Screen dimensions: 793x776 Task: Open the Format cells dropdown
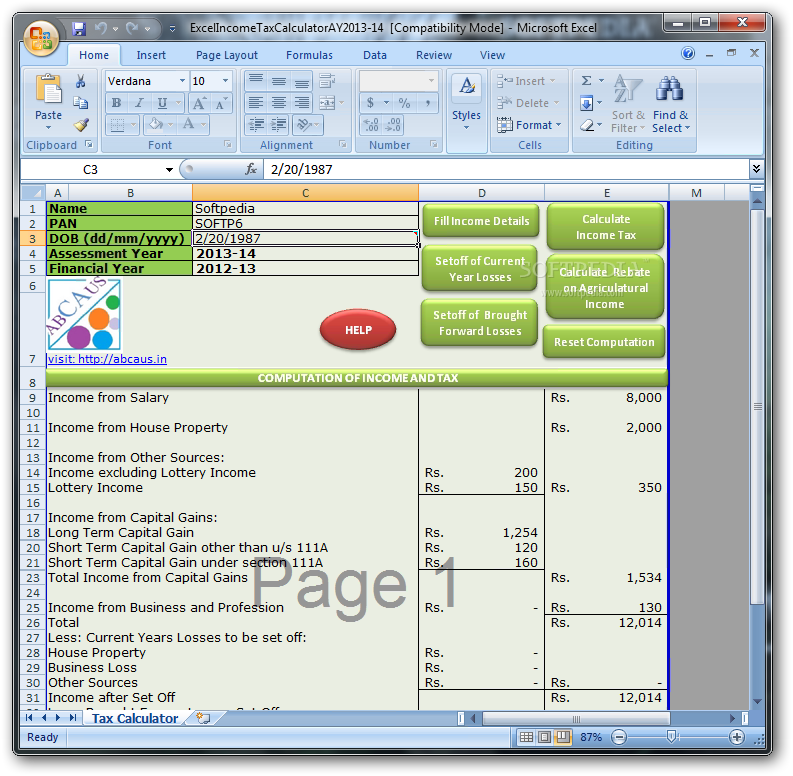[530, 125]
